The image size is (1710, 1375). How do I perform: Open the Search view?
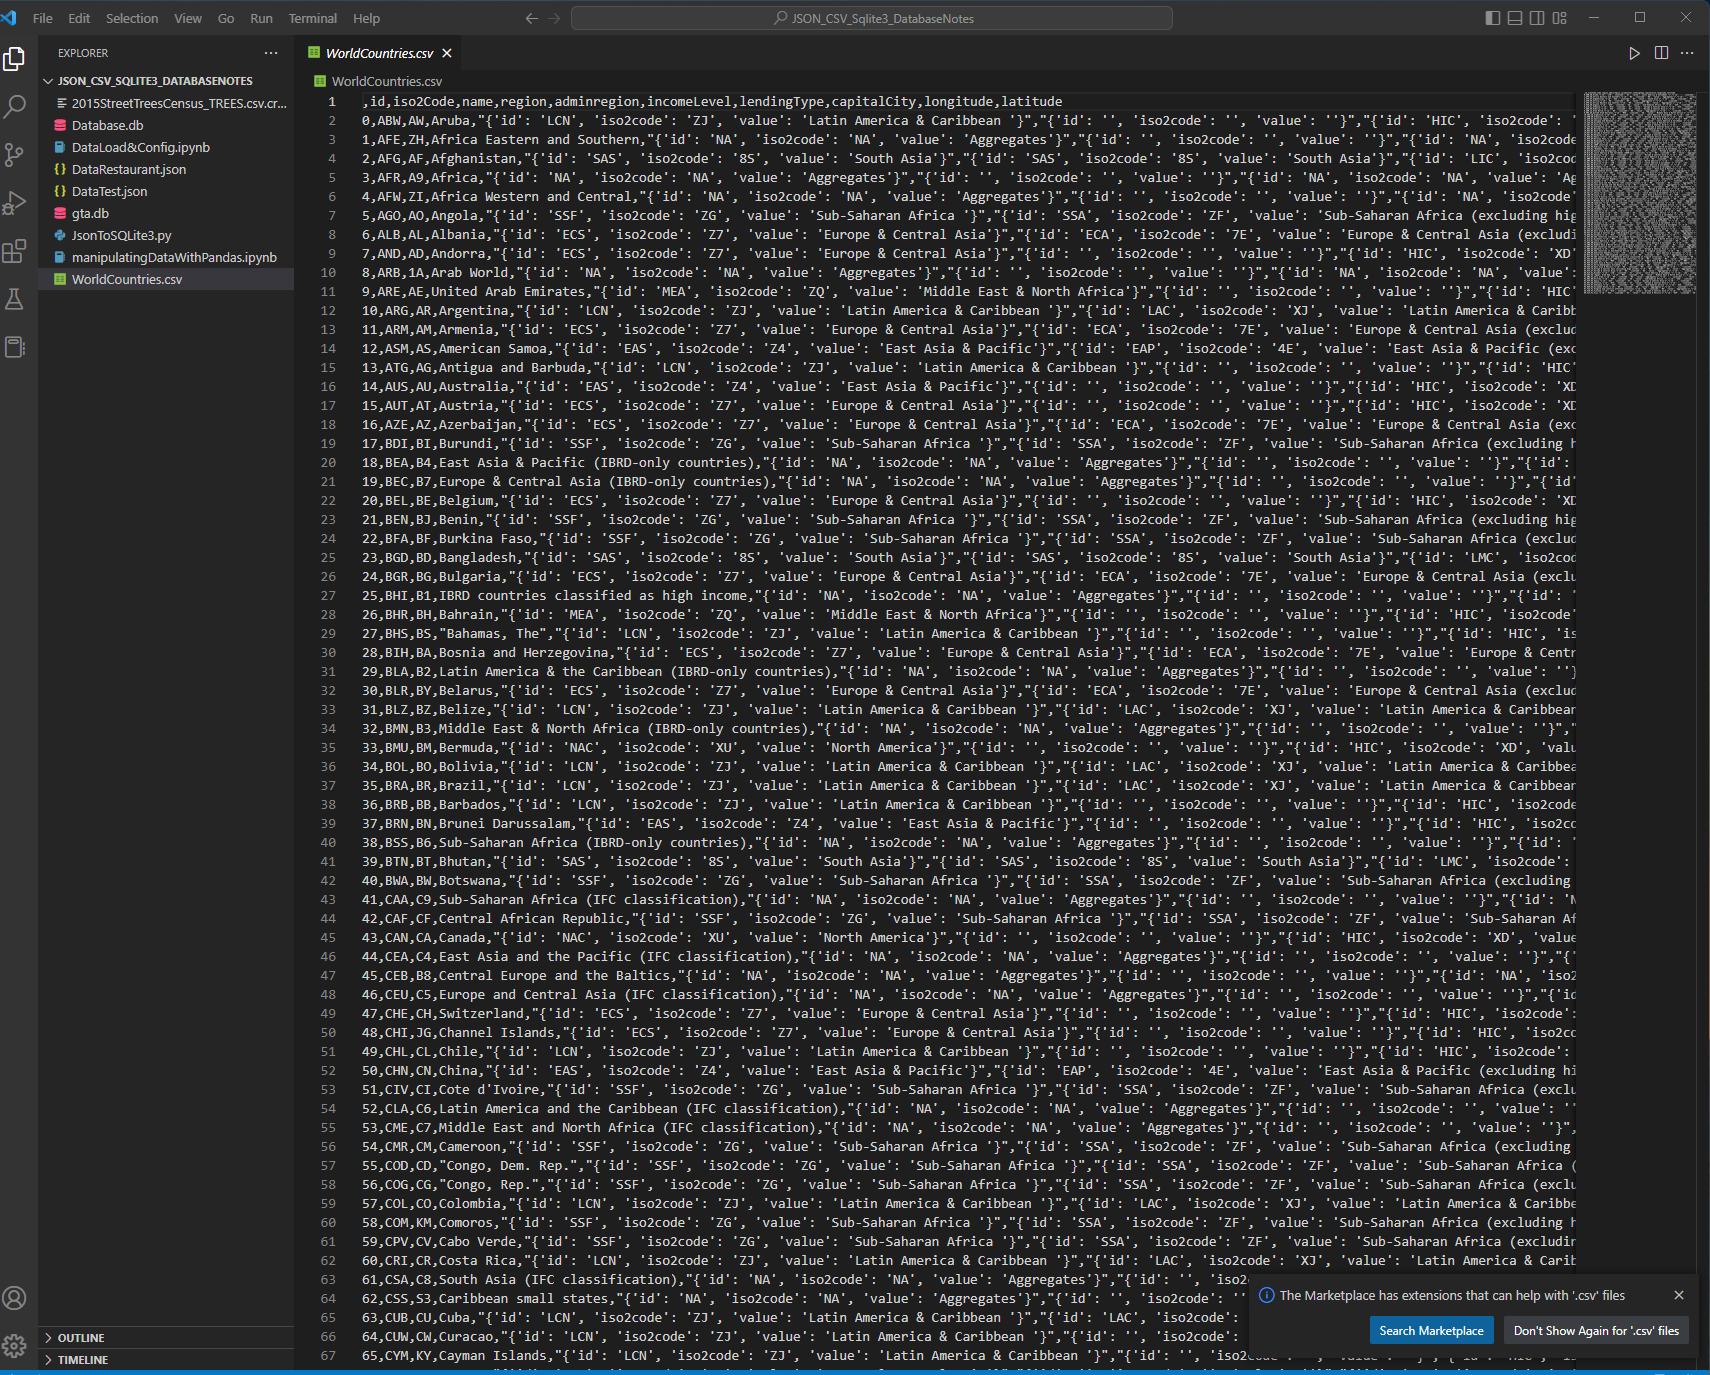pos(15,105)
